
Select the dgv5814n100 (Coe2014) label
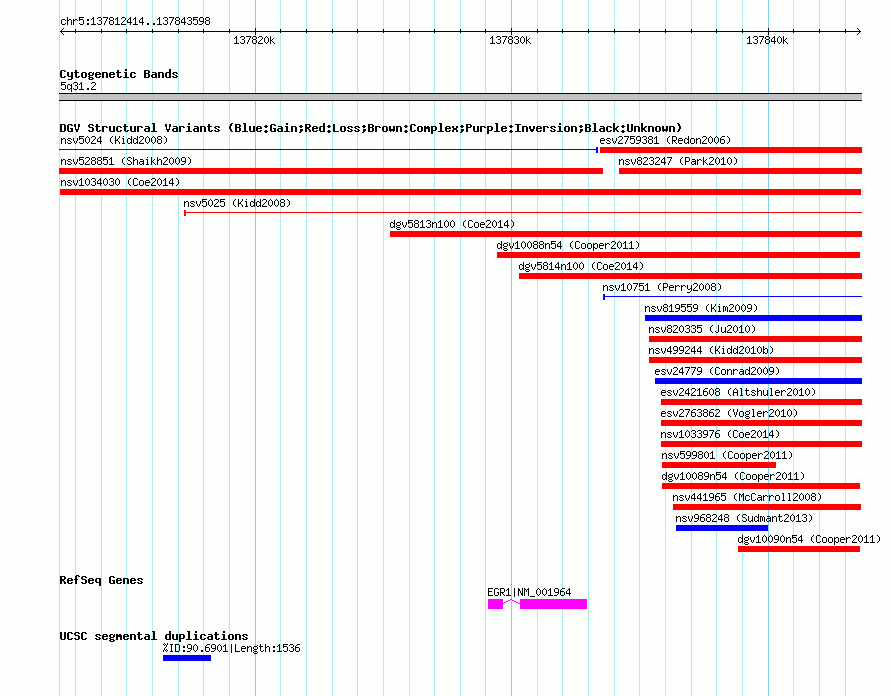581,266
